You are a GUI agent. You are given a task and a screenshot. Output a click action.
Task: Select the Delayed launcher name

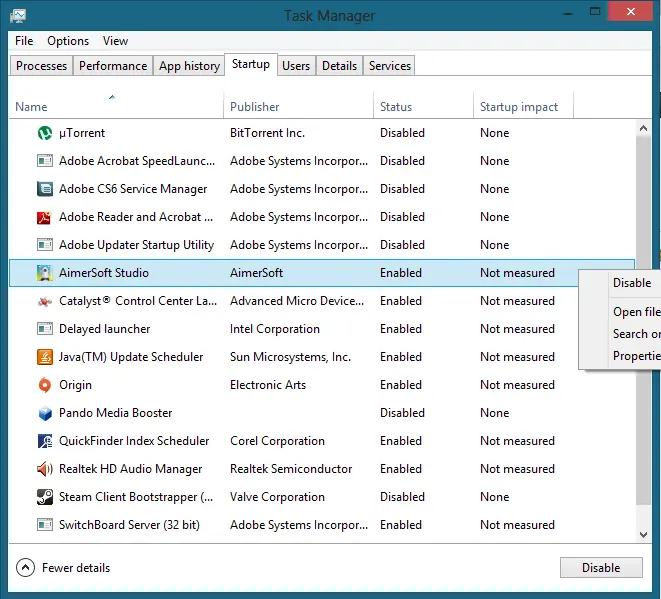[x=105, y=329]
